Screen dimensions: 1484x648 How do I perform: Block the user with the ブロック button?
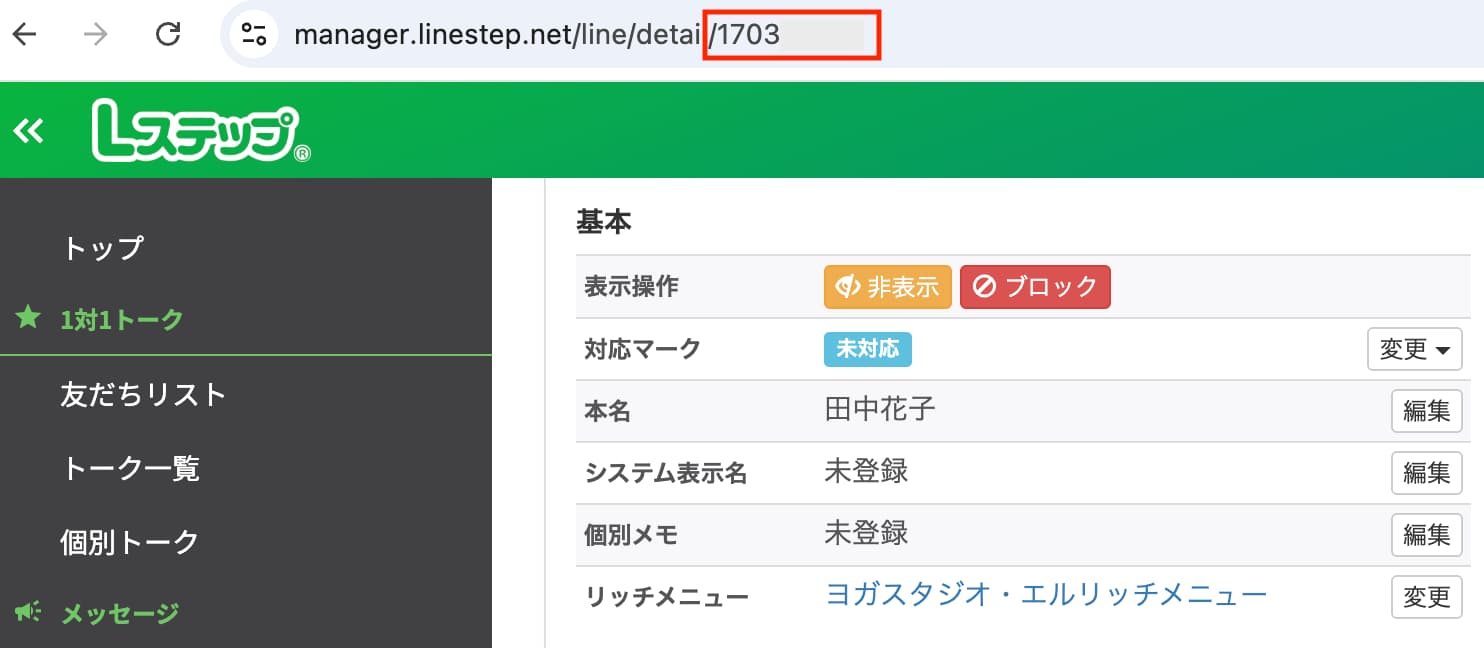pos(1035,287)
